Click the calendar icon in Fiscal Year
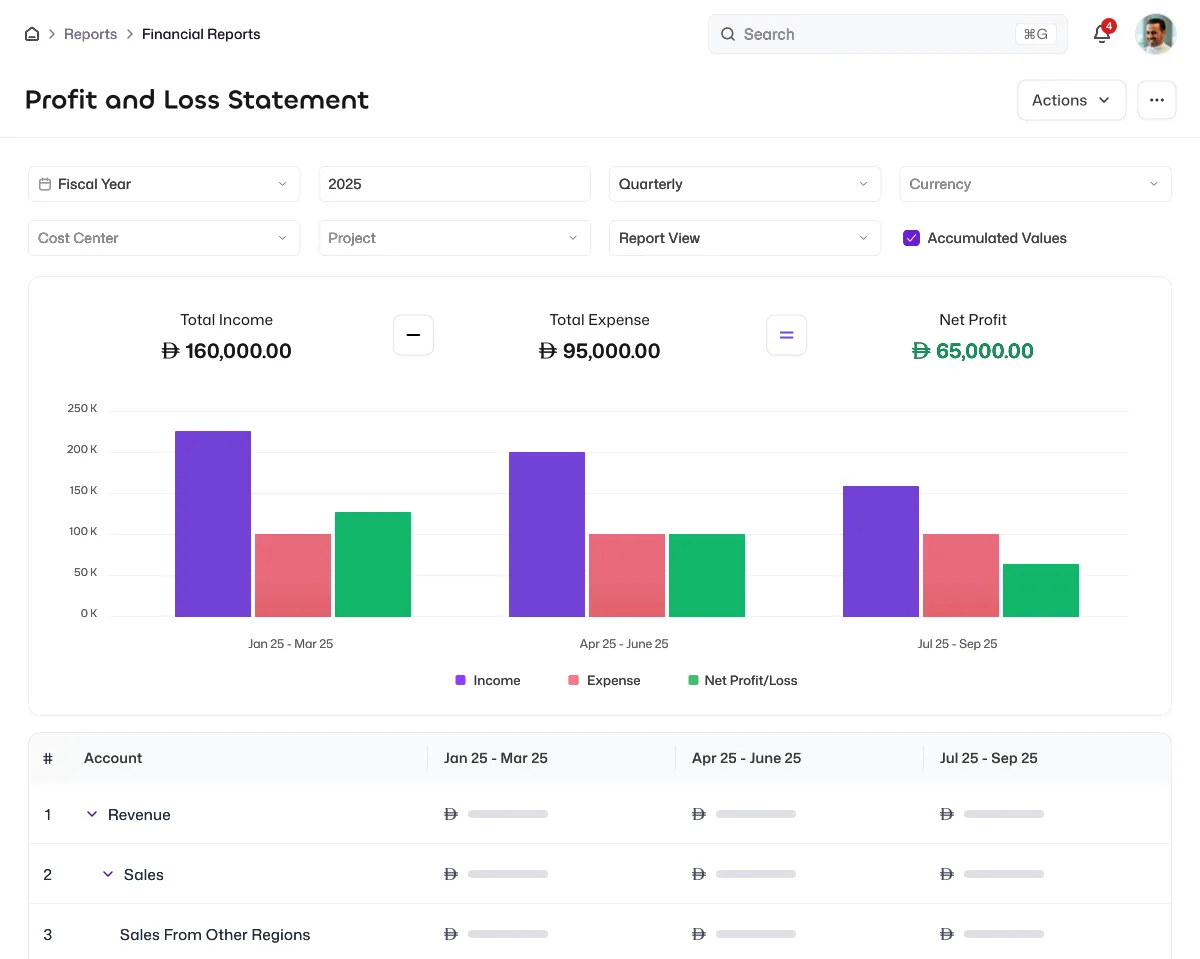The height and width of the screenshot is (959, 1200). tap(45, 184)
